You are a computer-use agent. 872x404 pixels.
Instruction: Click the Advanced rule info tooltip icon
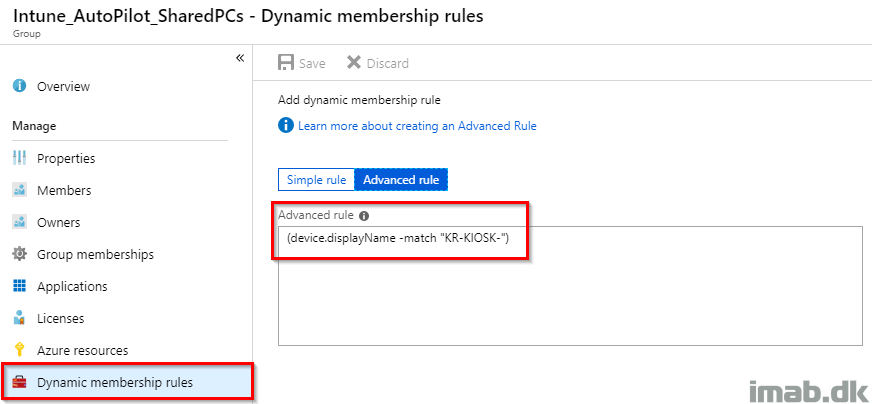click(x=364, y=215)
